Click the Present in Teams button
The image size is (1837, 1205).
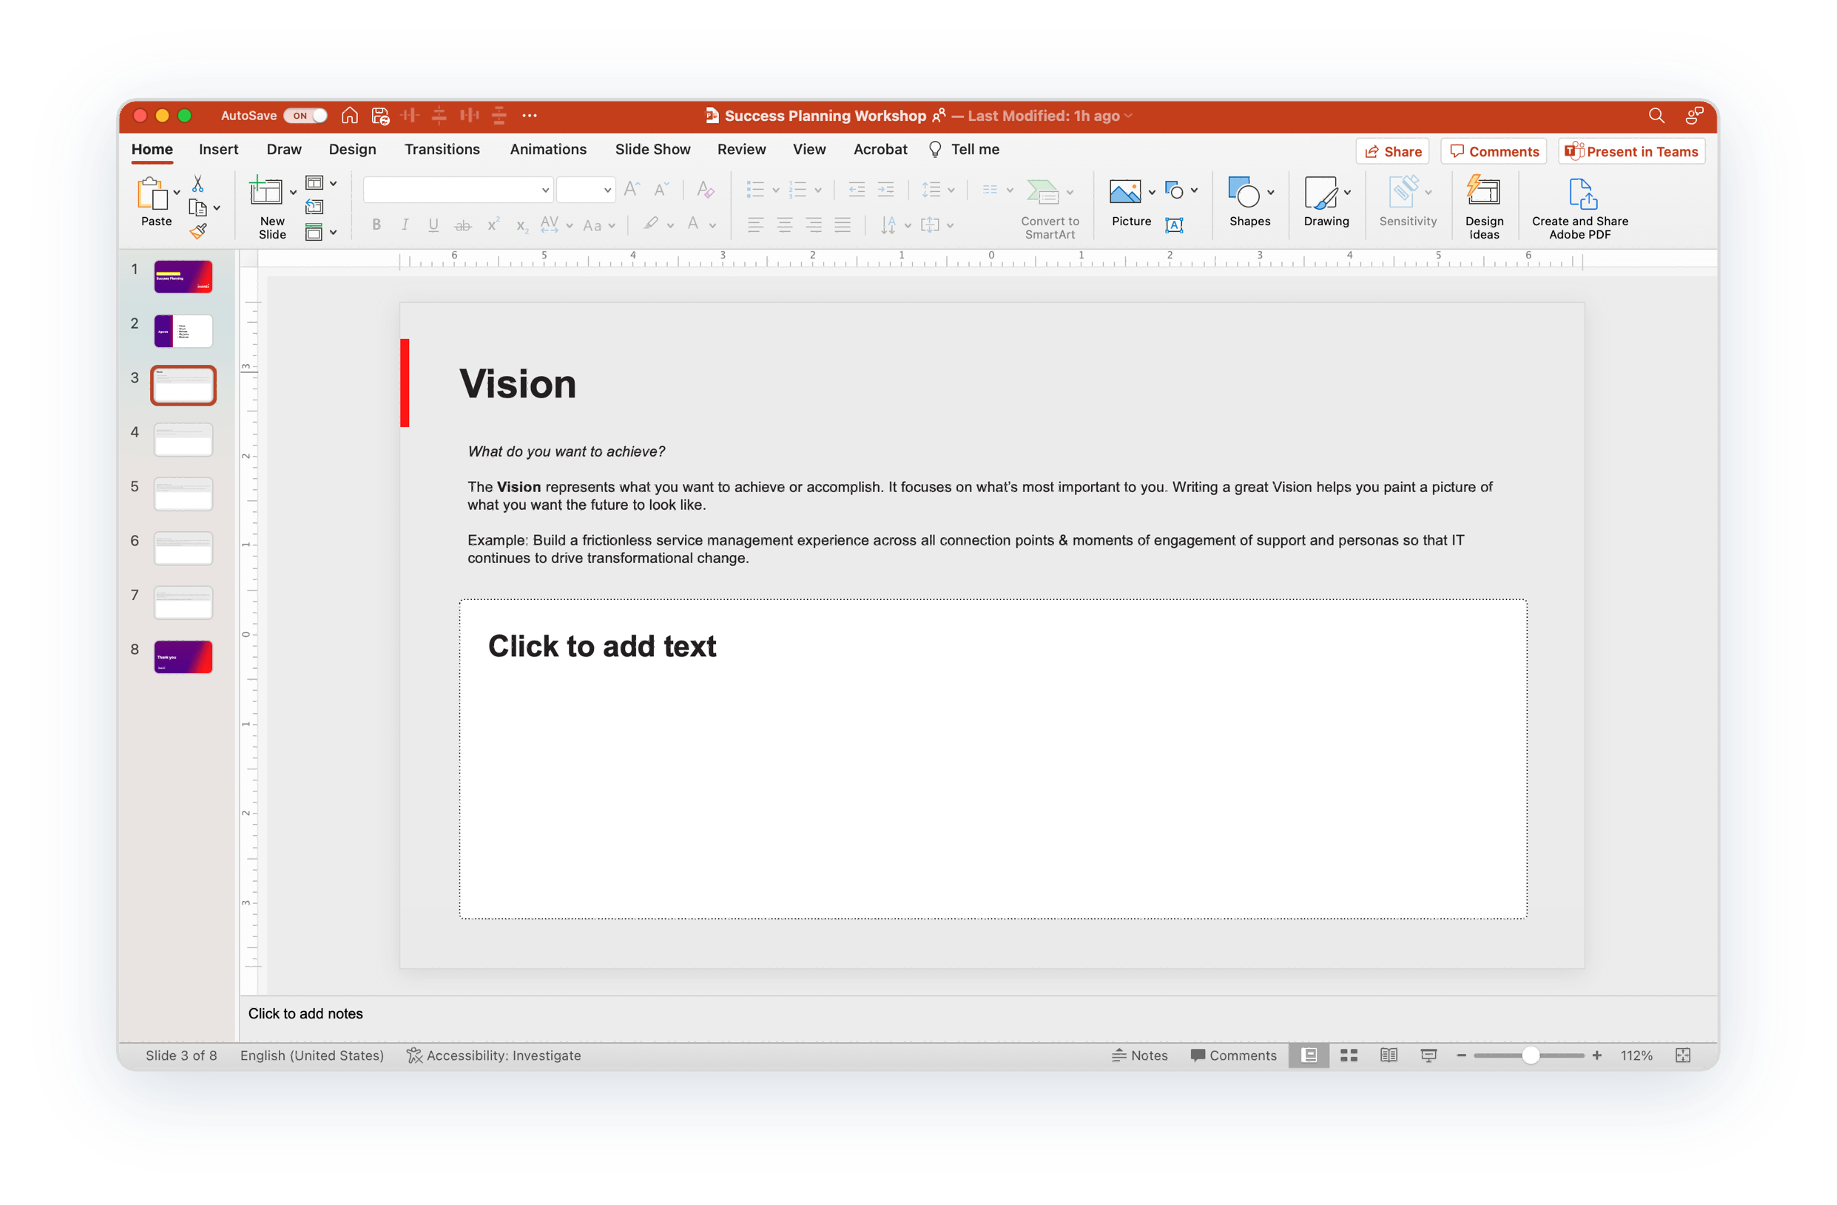(x=1631, y=152)
